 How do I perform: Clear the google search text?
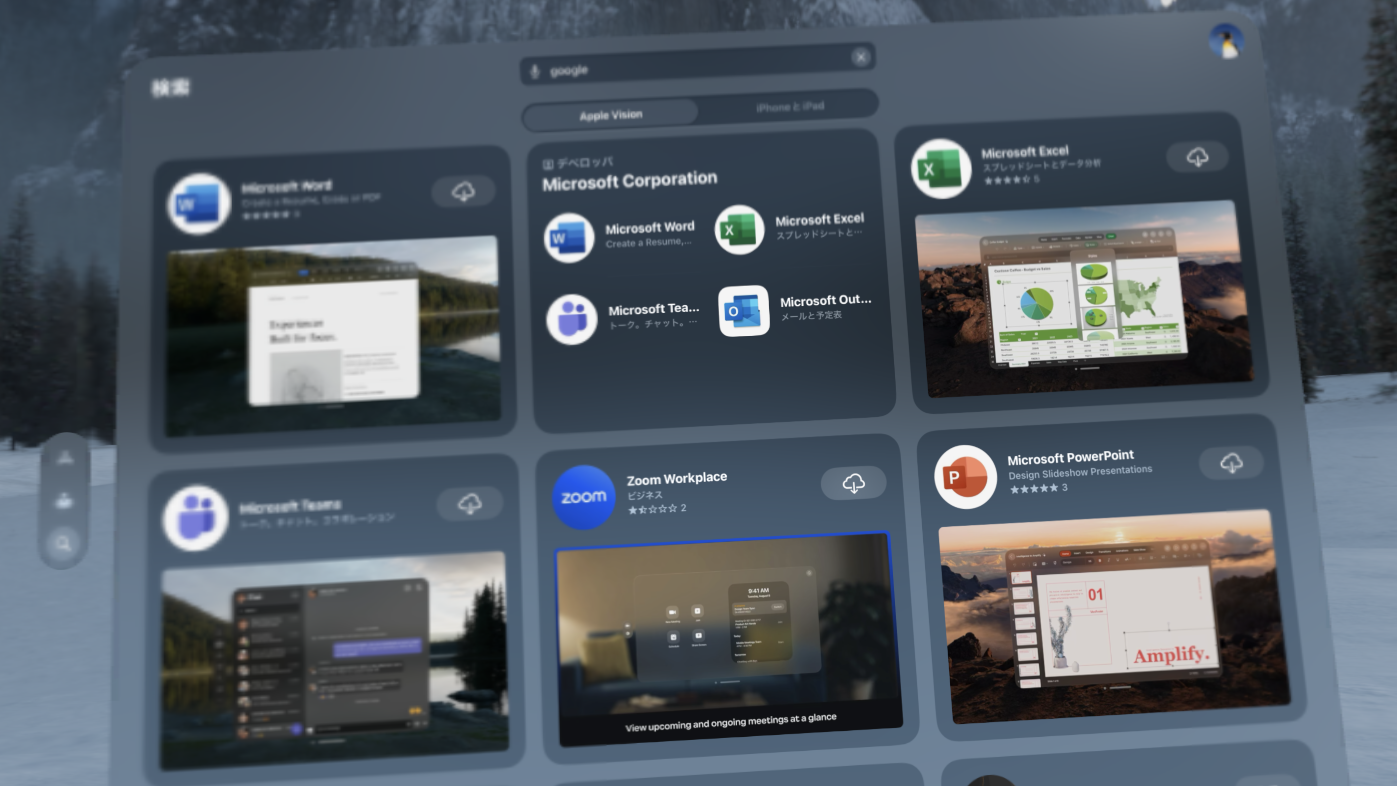860,57
